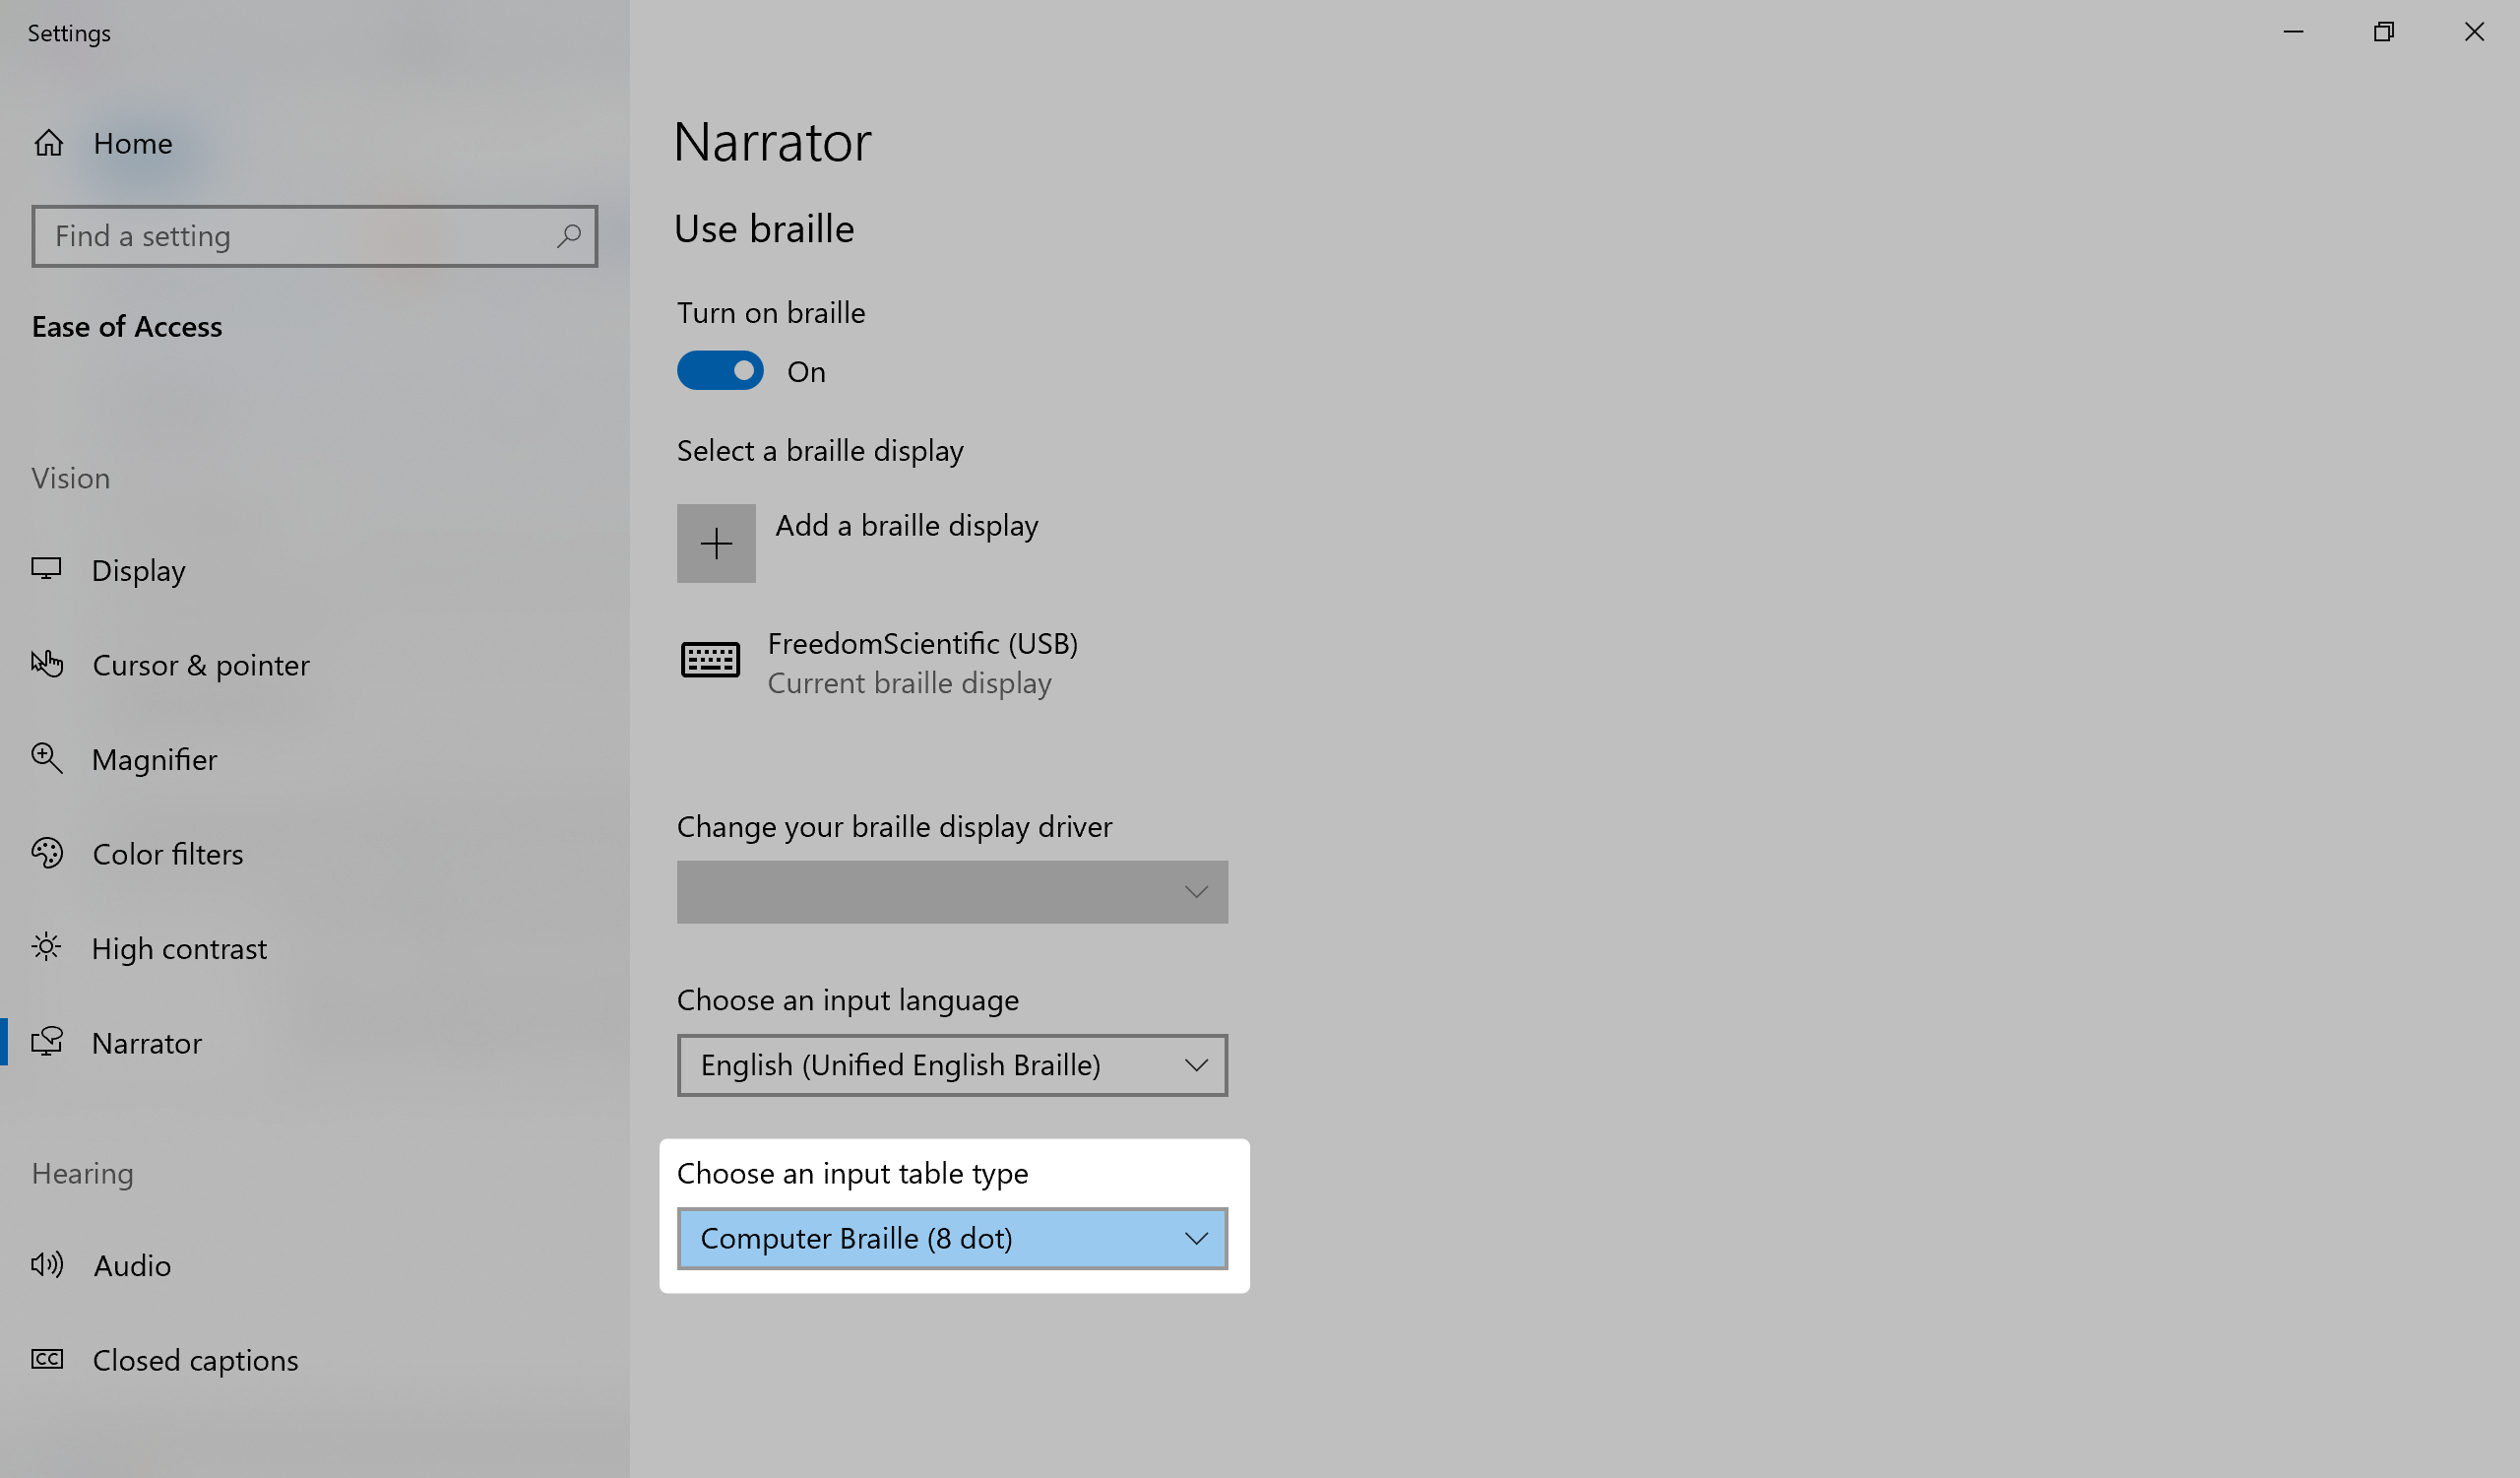The width and height of the screenshot is (2520, 1478).
Task: Open the input table type dropdown
Action: click(951, 1239)
